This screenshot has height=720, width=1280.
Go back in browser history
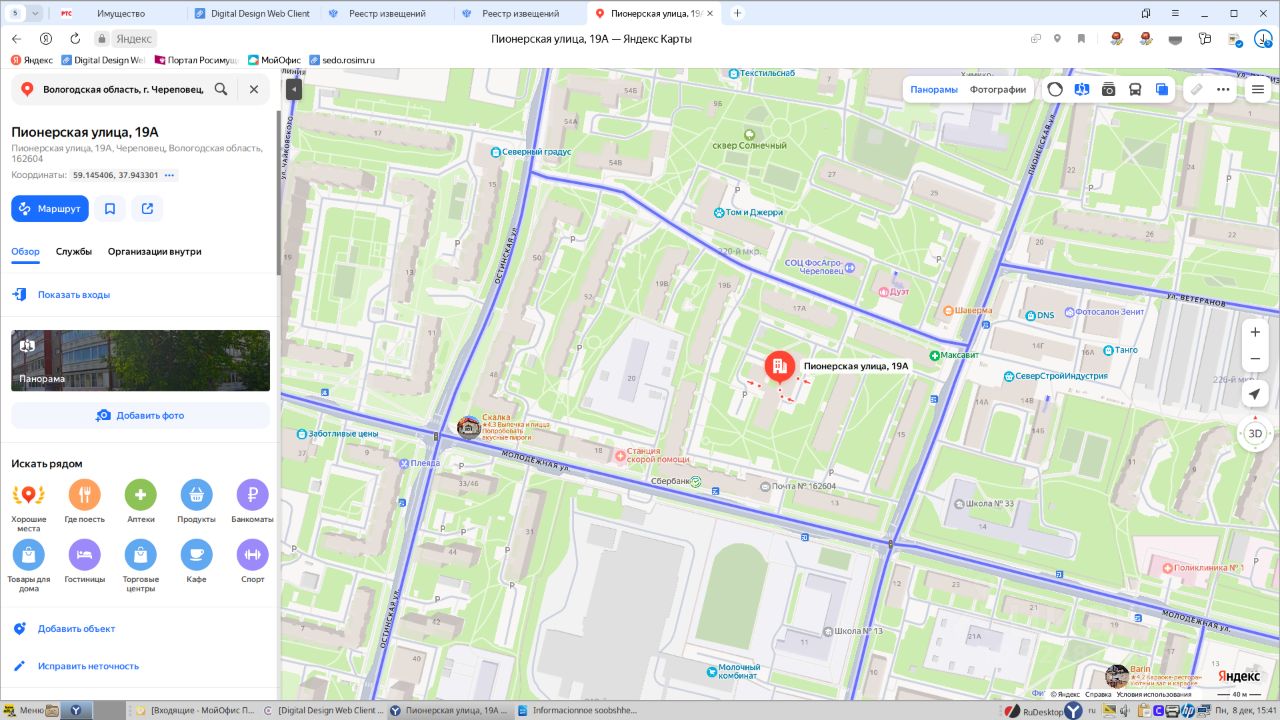coord(16,38)
